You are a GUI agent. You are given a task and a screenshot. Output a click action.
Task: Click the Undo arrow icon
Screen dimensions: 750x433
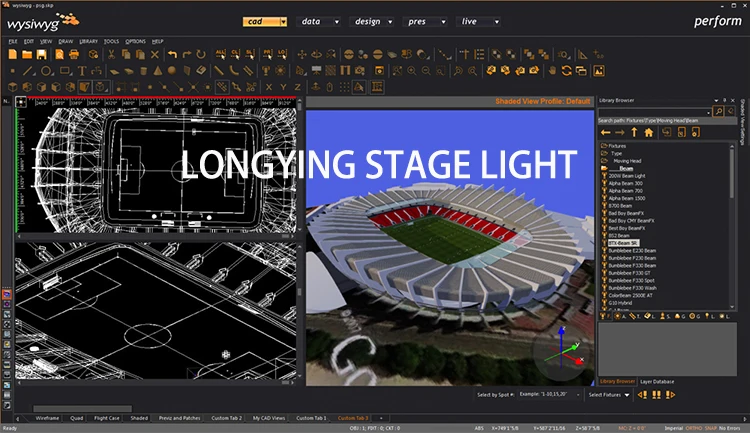click(x=172, y=55)
